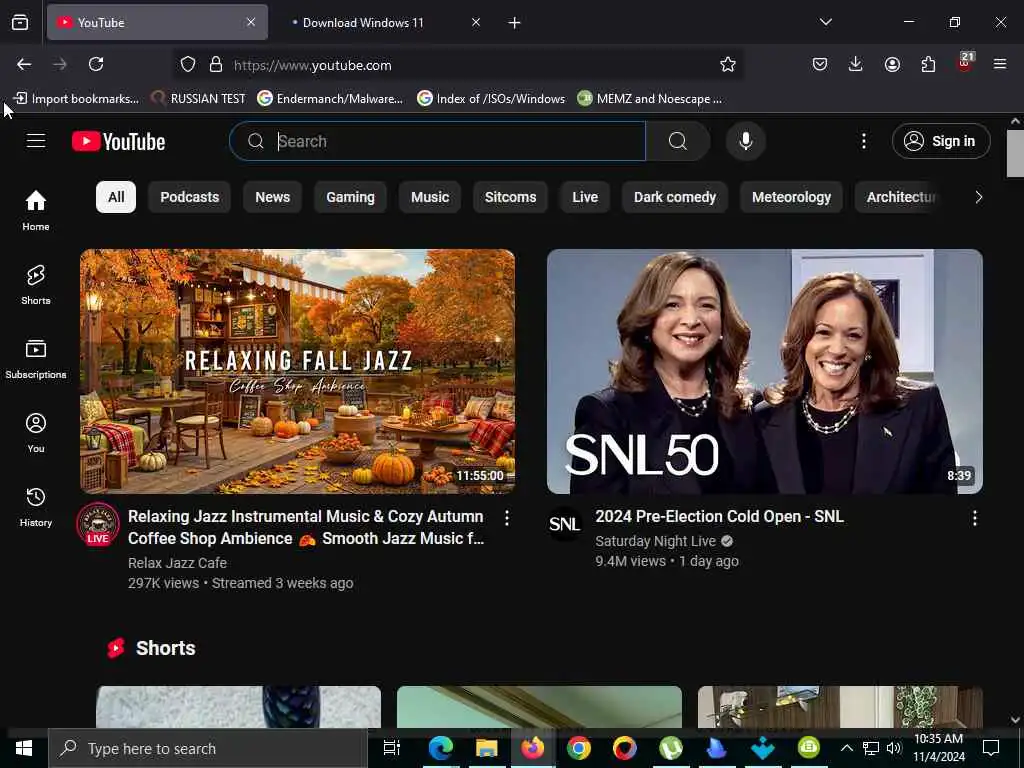Open Import bookmarks toolbar item
This screenshot has width=1024, height=768.
tap(76, 99)
